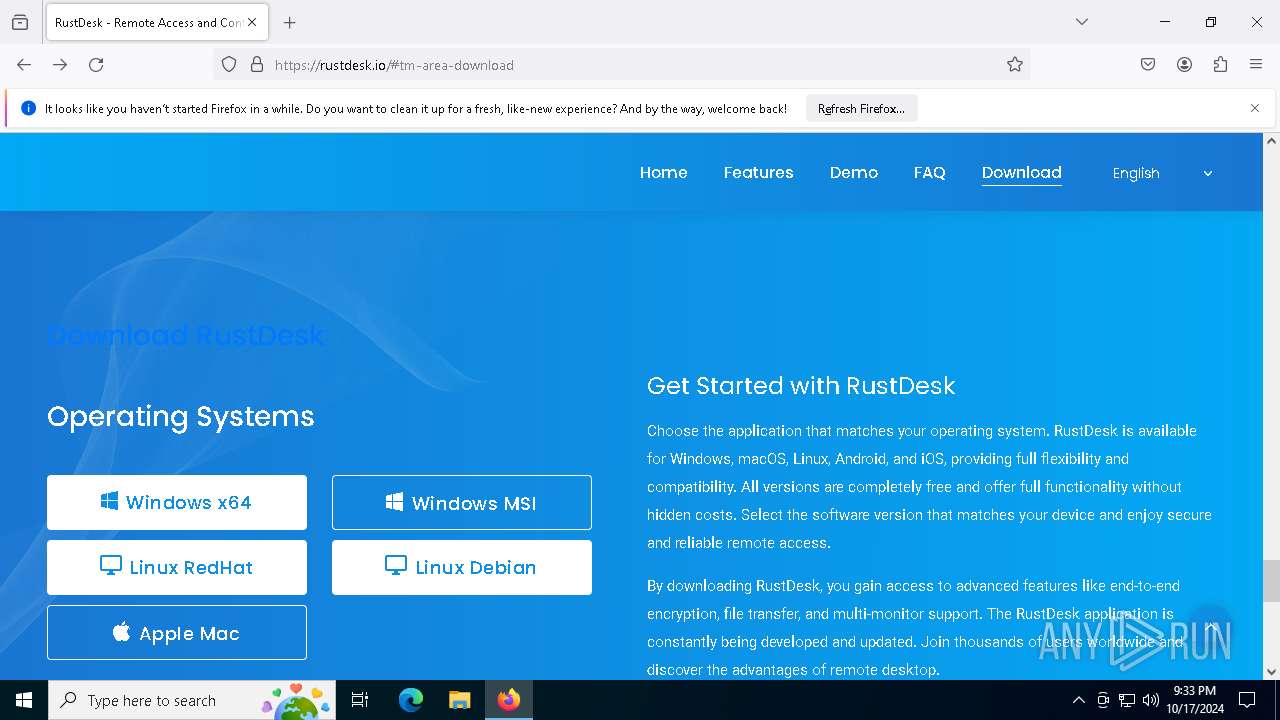
Task: Download the Windows MSI installer
Action: (462, 502)
